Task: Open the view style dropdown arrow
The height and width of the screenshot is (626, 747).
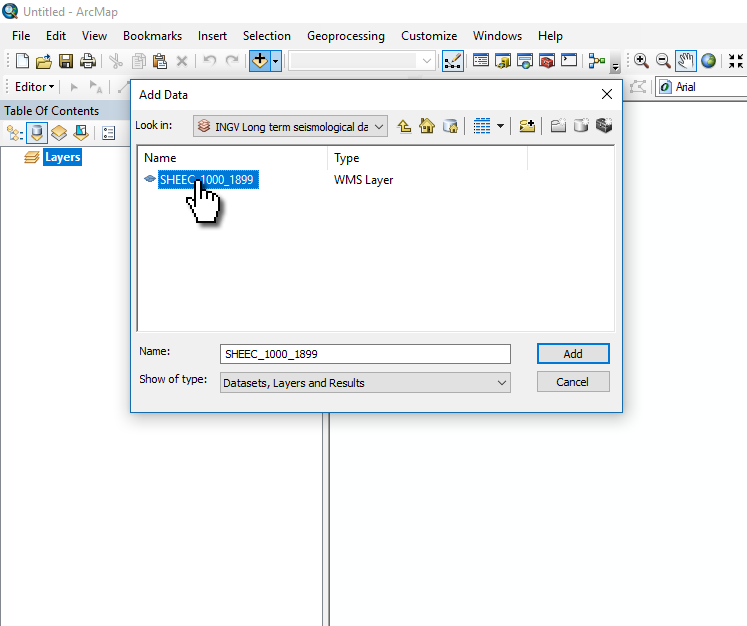Action: point(500,126)
